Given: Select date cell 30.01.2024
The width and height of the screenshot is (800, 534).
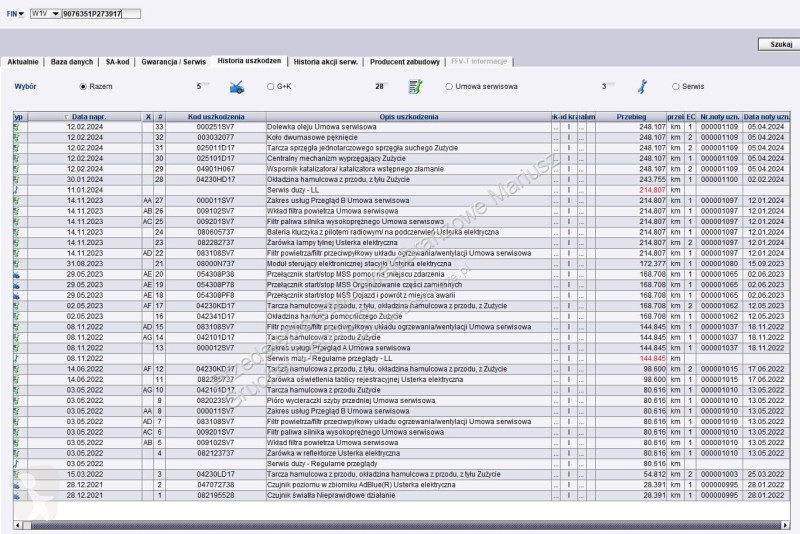Looking at the screenshot, I should point(85,180).
